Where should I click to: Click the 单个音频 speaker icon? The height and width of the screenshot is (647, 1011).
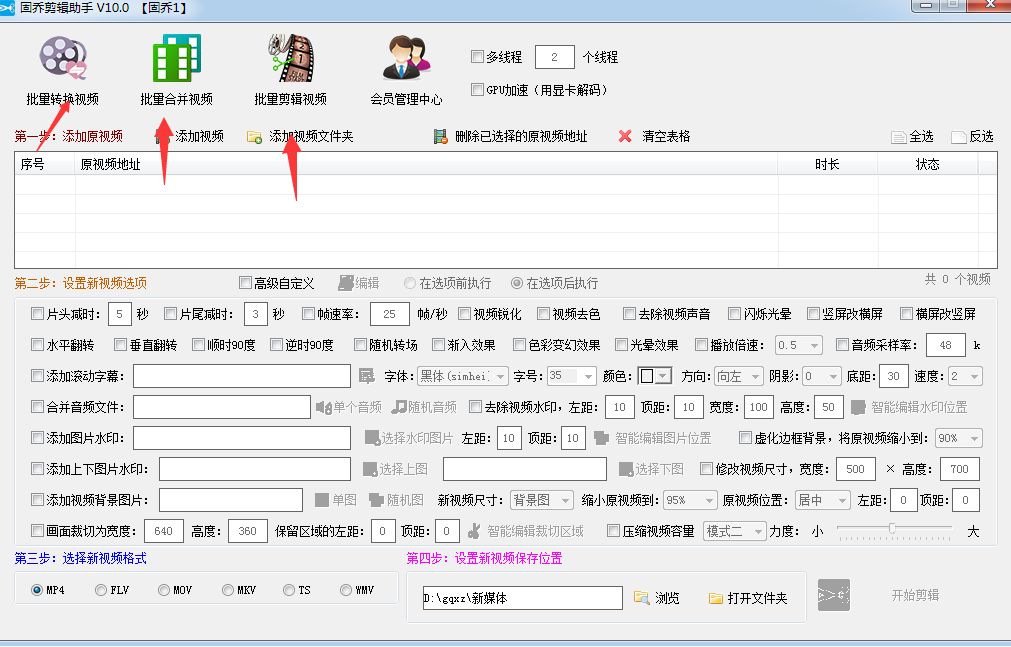(x=323, y=407)
